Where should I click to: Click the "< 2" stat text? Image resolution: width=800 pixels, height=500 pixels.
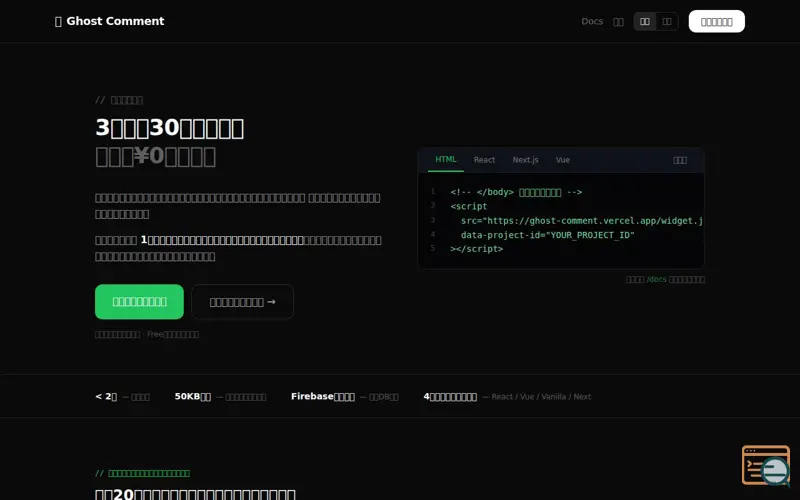[106, 396]
